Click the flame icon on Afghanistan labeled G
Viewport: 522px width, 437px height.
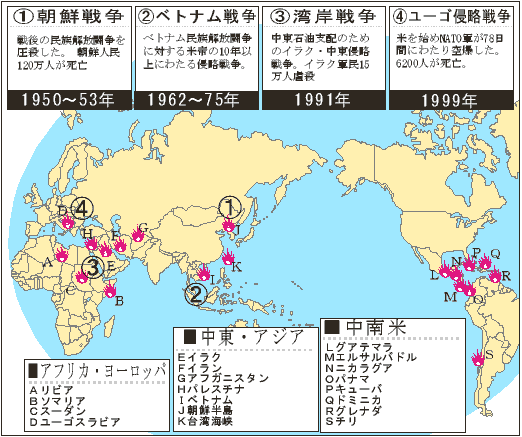pos(138,234)
